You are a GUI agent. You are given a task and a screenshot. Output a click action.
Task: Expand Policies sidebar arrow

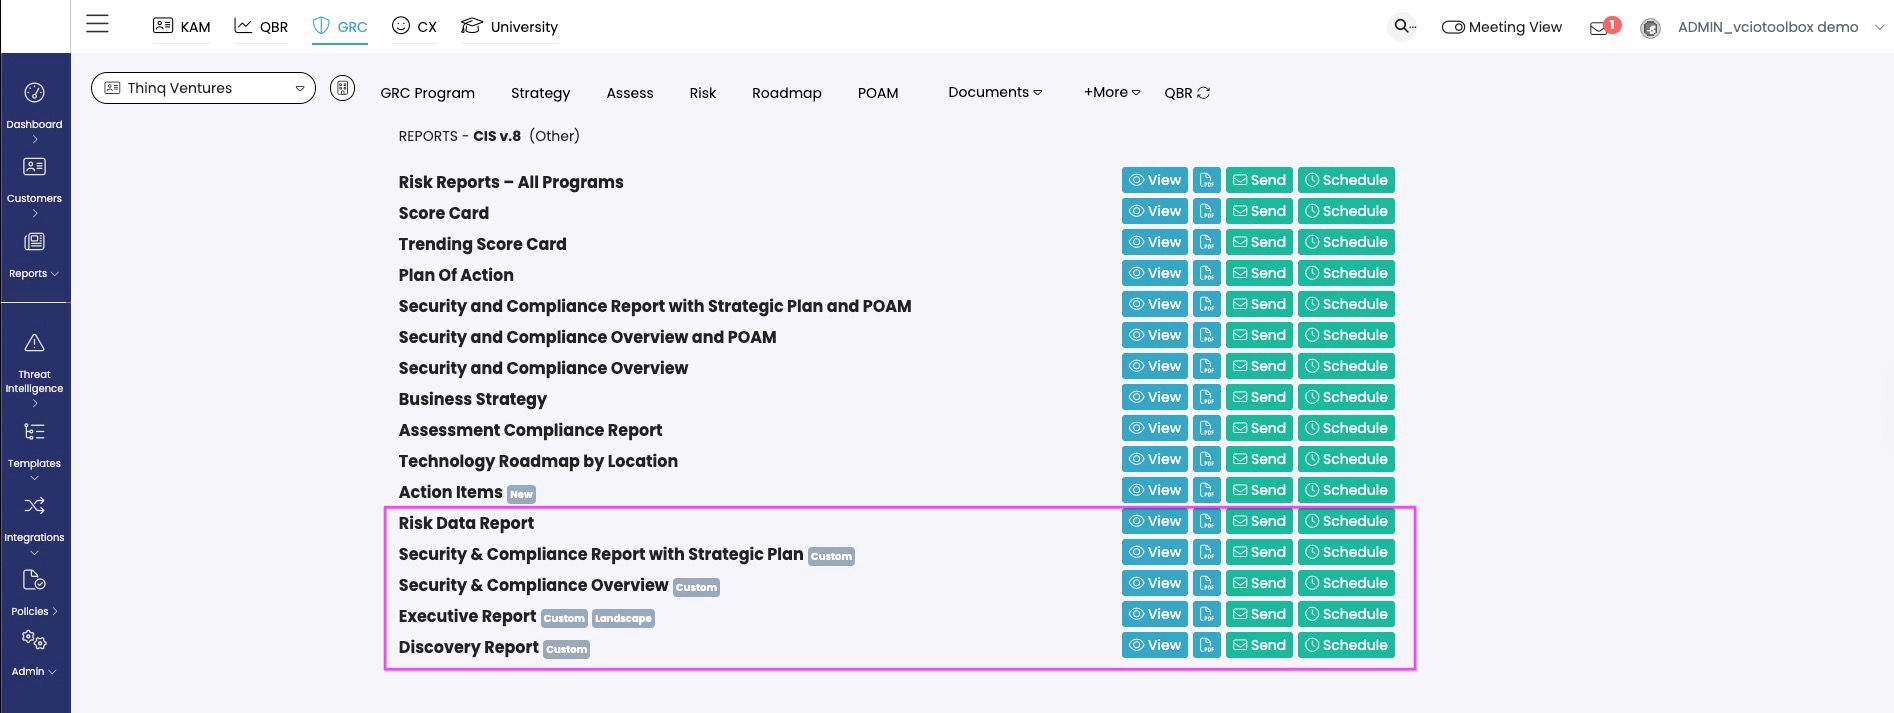[x=55, y=612]
